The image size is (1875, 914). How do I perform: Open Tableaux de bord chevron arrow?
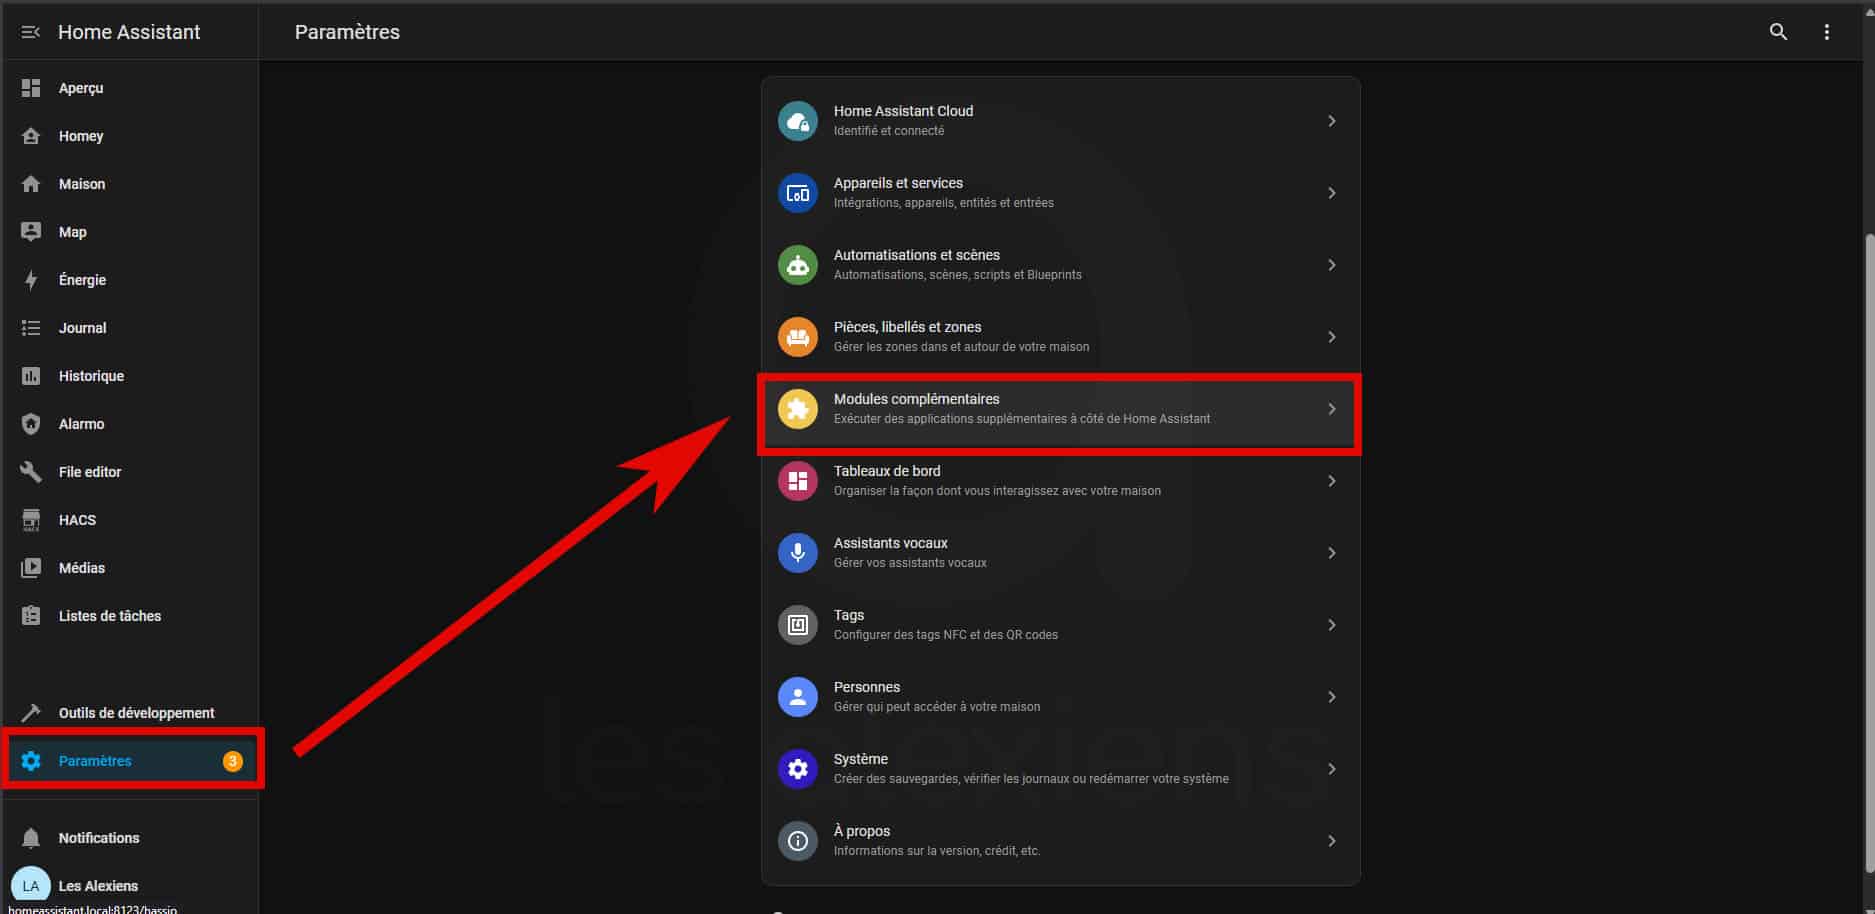(x=1332, y=481)
